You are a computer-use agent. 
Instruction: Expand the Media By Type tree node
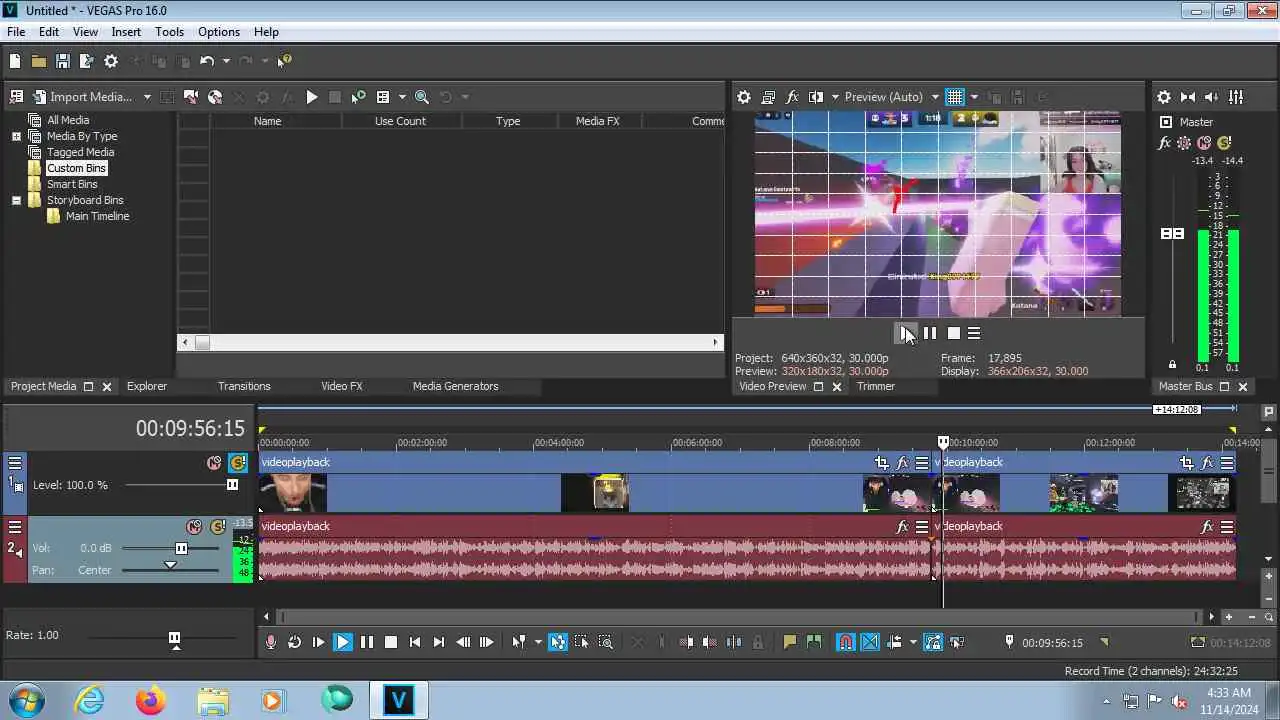click(x=16, y=136)
